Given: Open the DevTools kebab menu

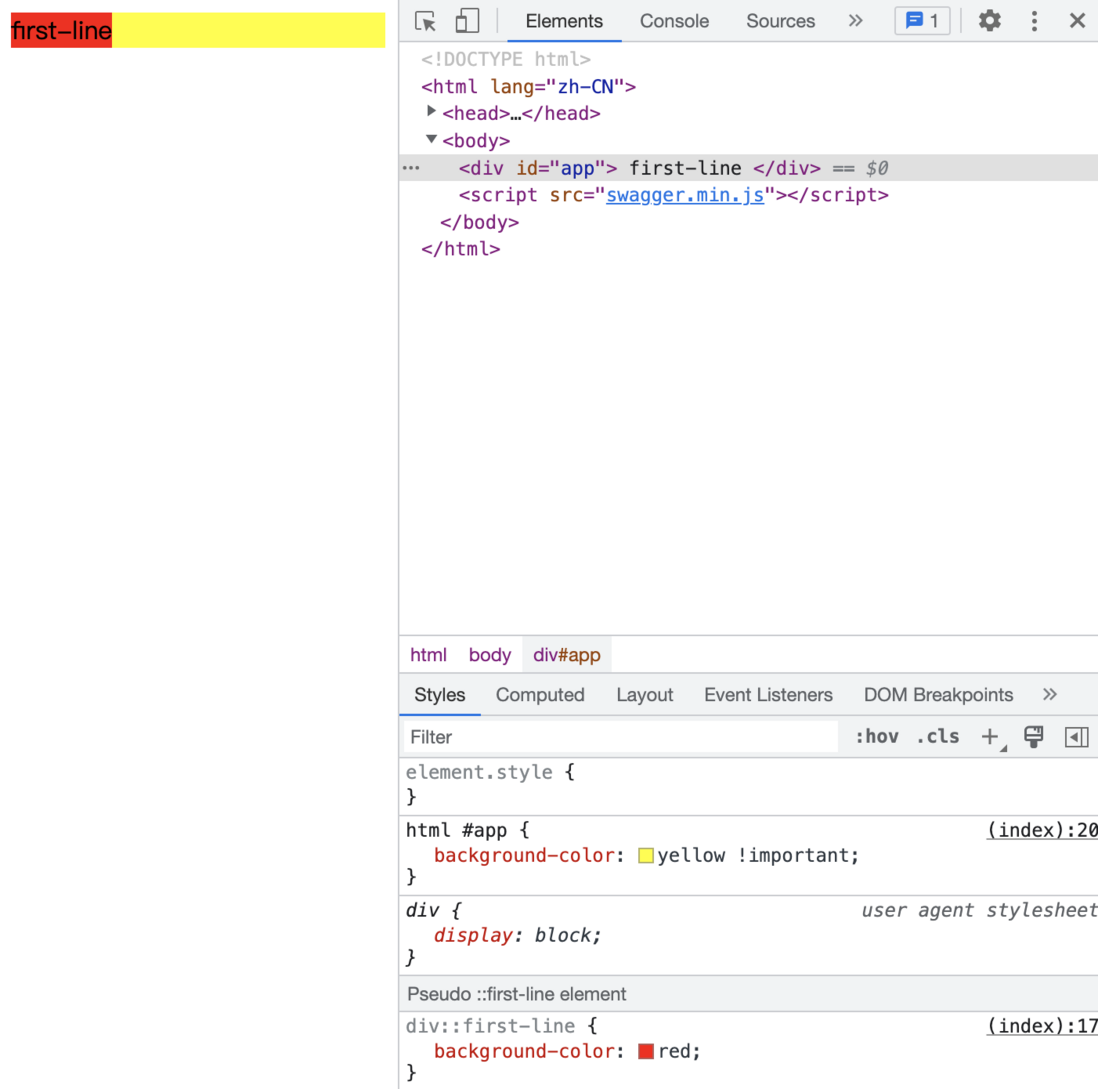Looking at the screenshot, I should coord(1034,21).
